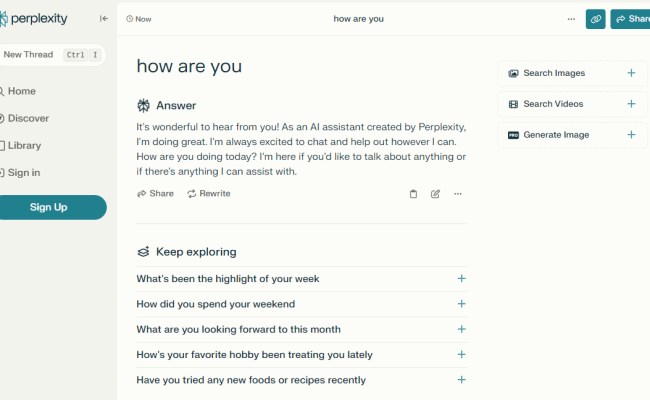Click the answer paragraph text

[x=301, y=149]
